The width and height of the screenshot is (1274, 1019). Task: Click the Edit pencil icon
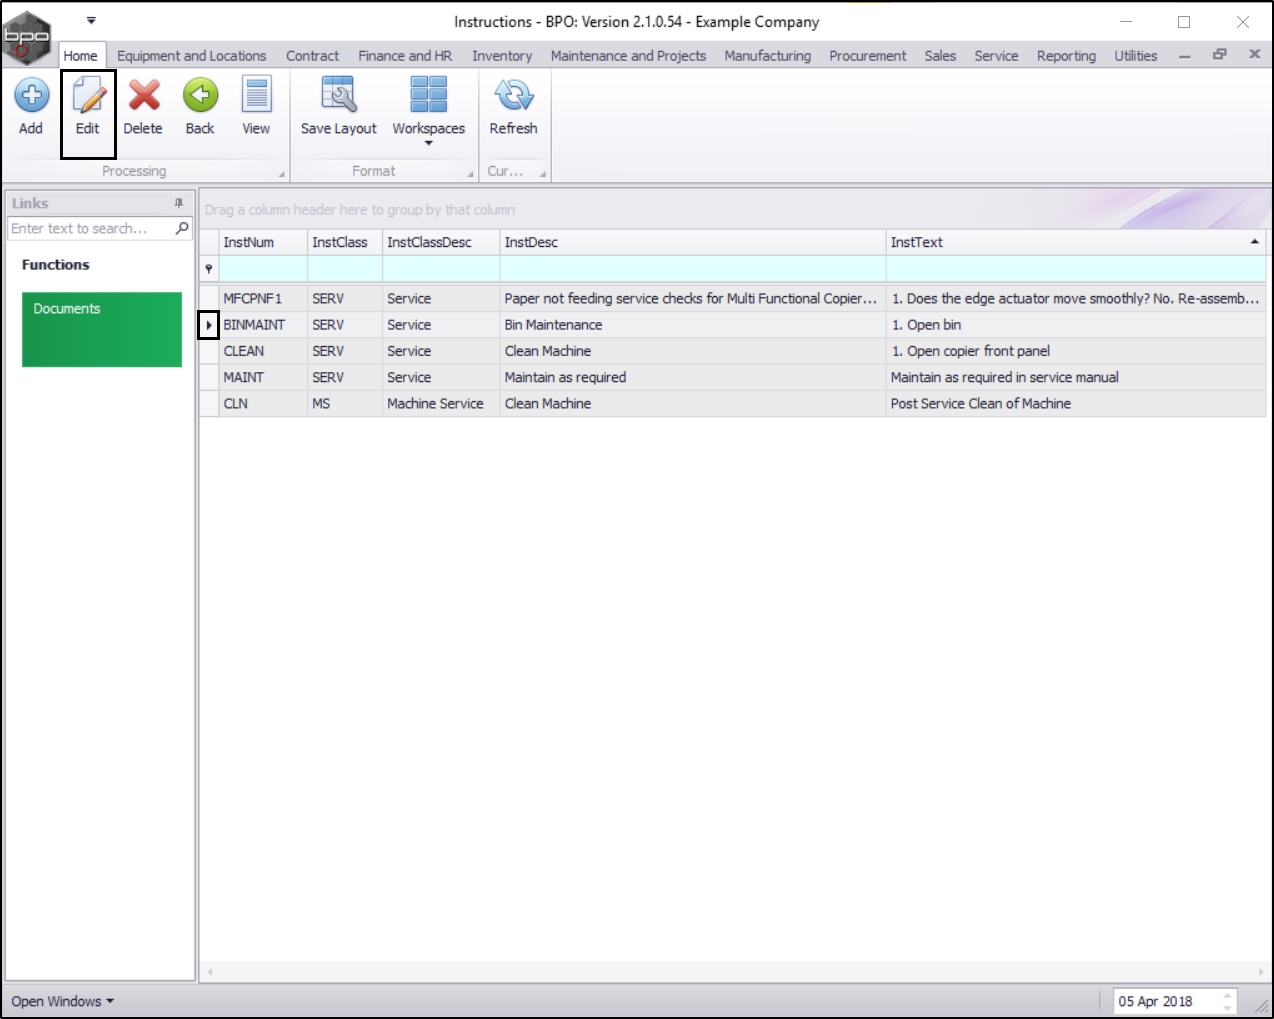pos(88,95)
